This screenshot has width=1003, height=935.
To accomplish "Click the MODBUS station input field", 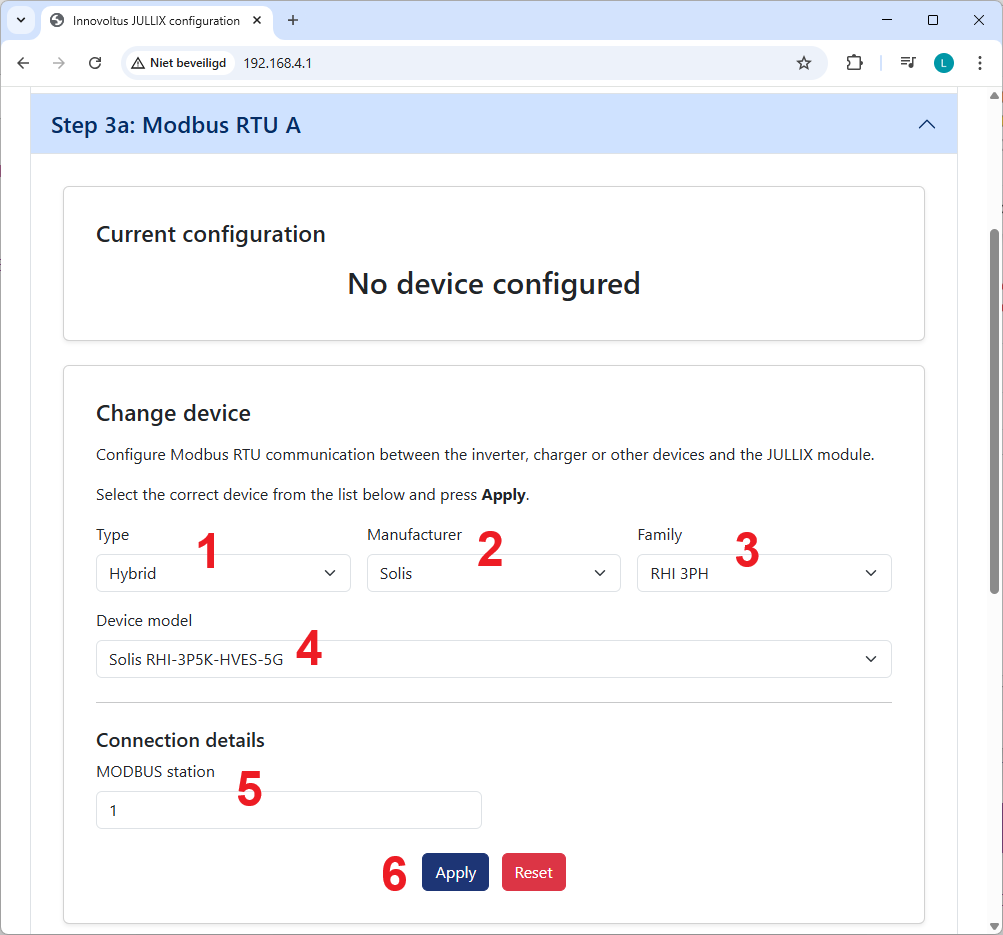I will click(288, 810).
